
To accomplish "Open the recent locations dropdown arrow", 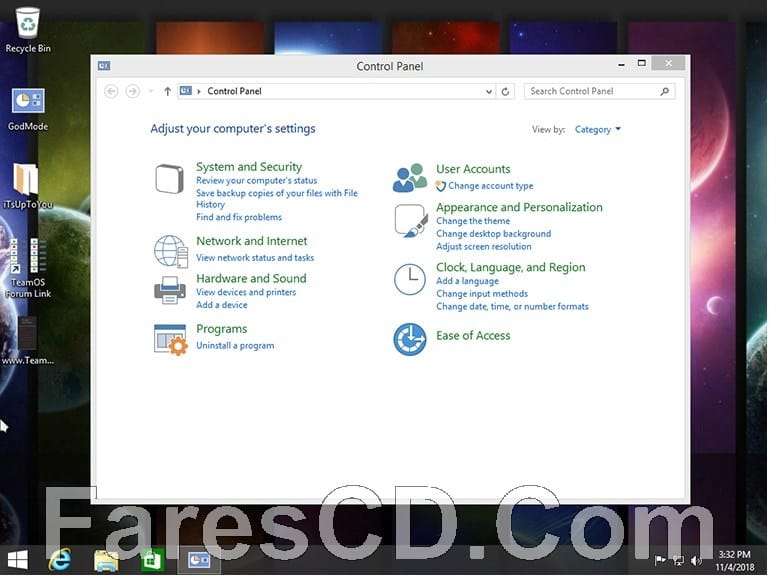I will click(x=151, y=91).
